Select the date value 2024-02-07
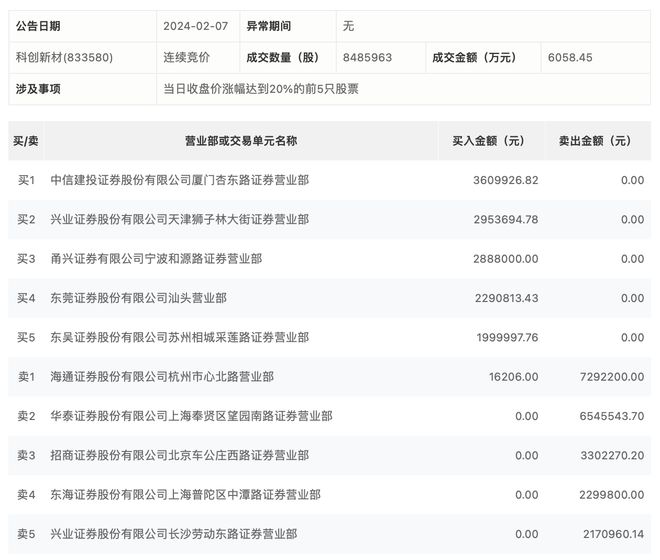Screen dimensions: 660x560 click(196, 26)
